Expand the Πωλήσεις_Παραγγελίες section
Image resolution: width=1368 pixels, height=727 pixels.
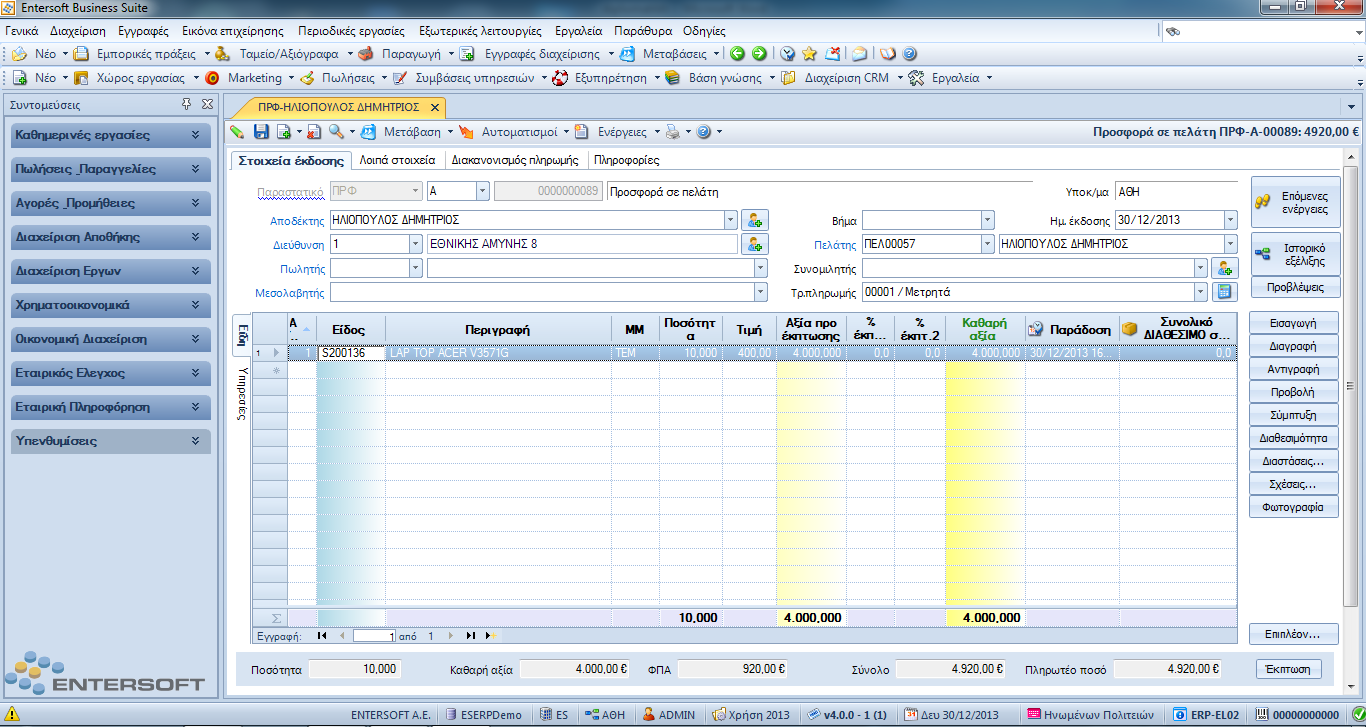110,168
